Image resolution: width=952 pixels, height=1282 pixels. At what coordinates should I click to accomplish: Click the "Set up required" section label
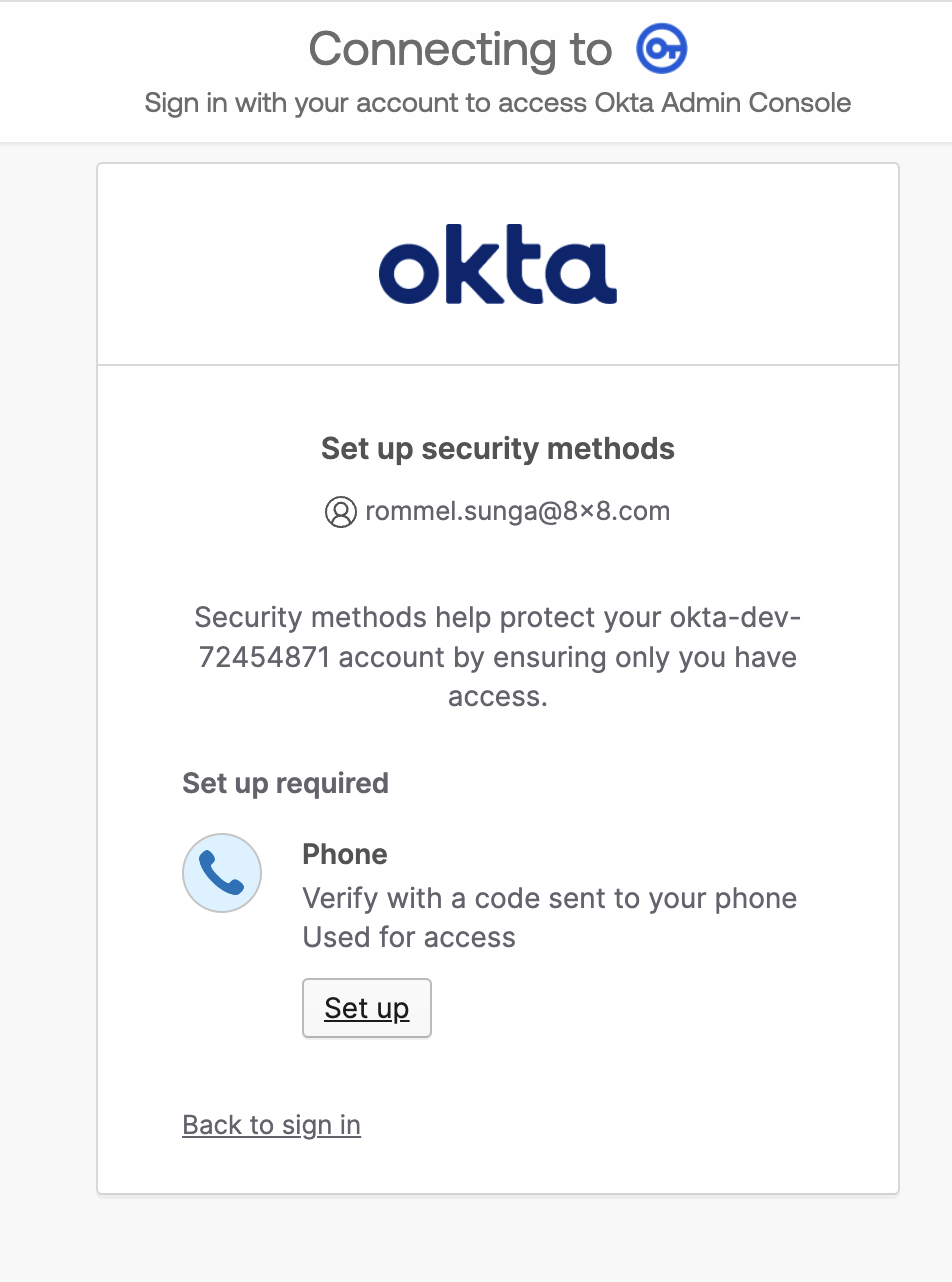pos(285,783)
